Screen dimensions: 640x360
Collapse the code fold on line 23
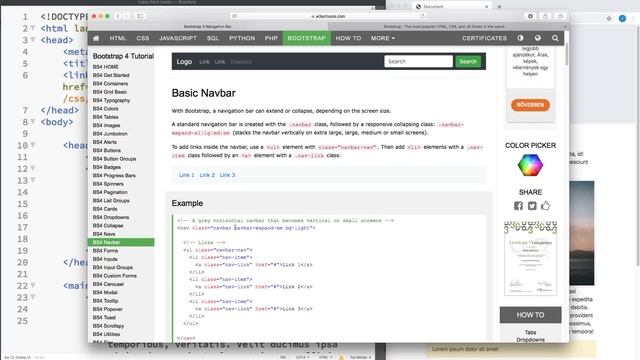[x=33, y=297]
